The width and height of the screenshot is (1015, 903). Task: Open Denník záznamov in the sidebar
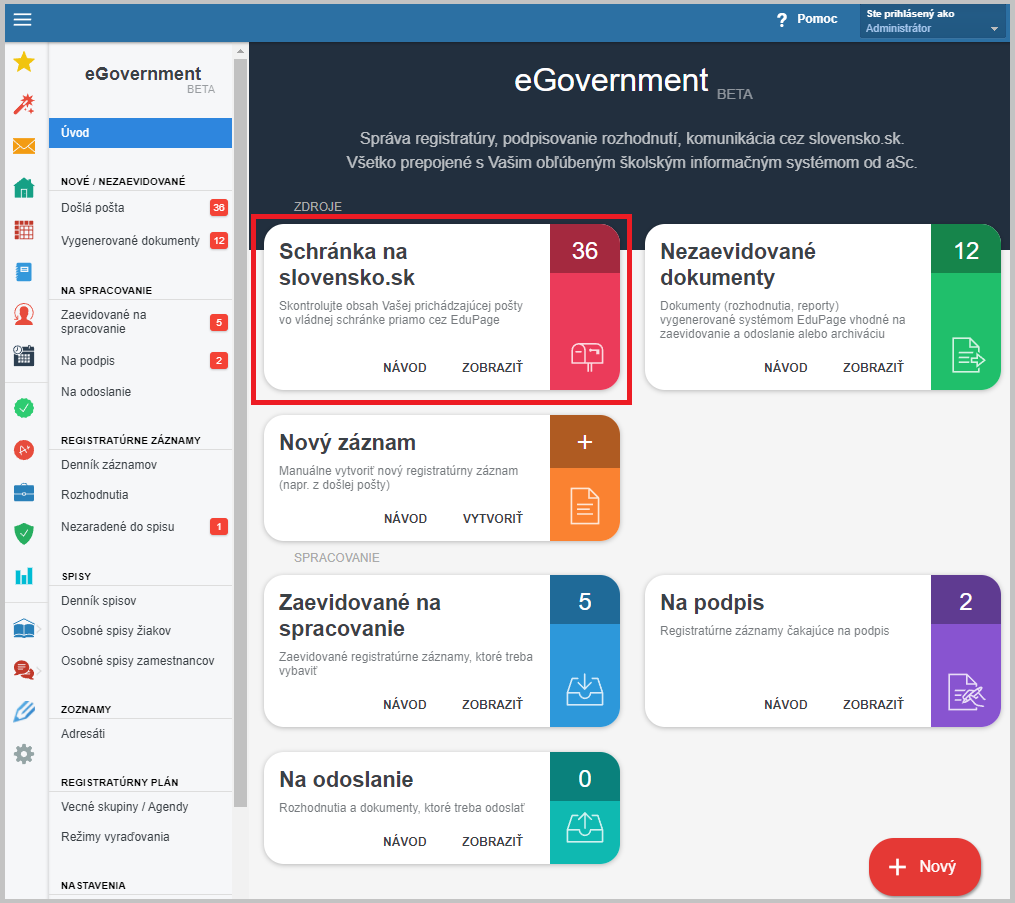(140, 465)
